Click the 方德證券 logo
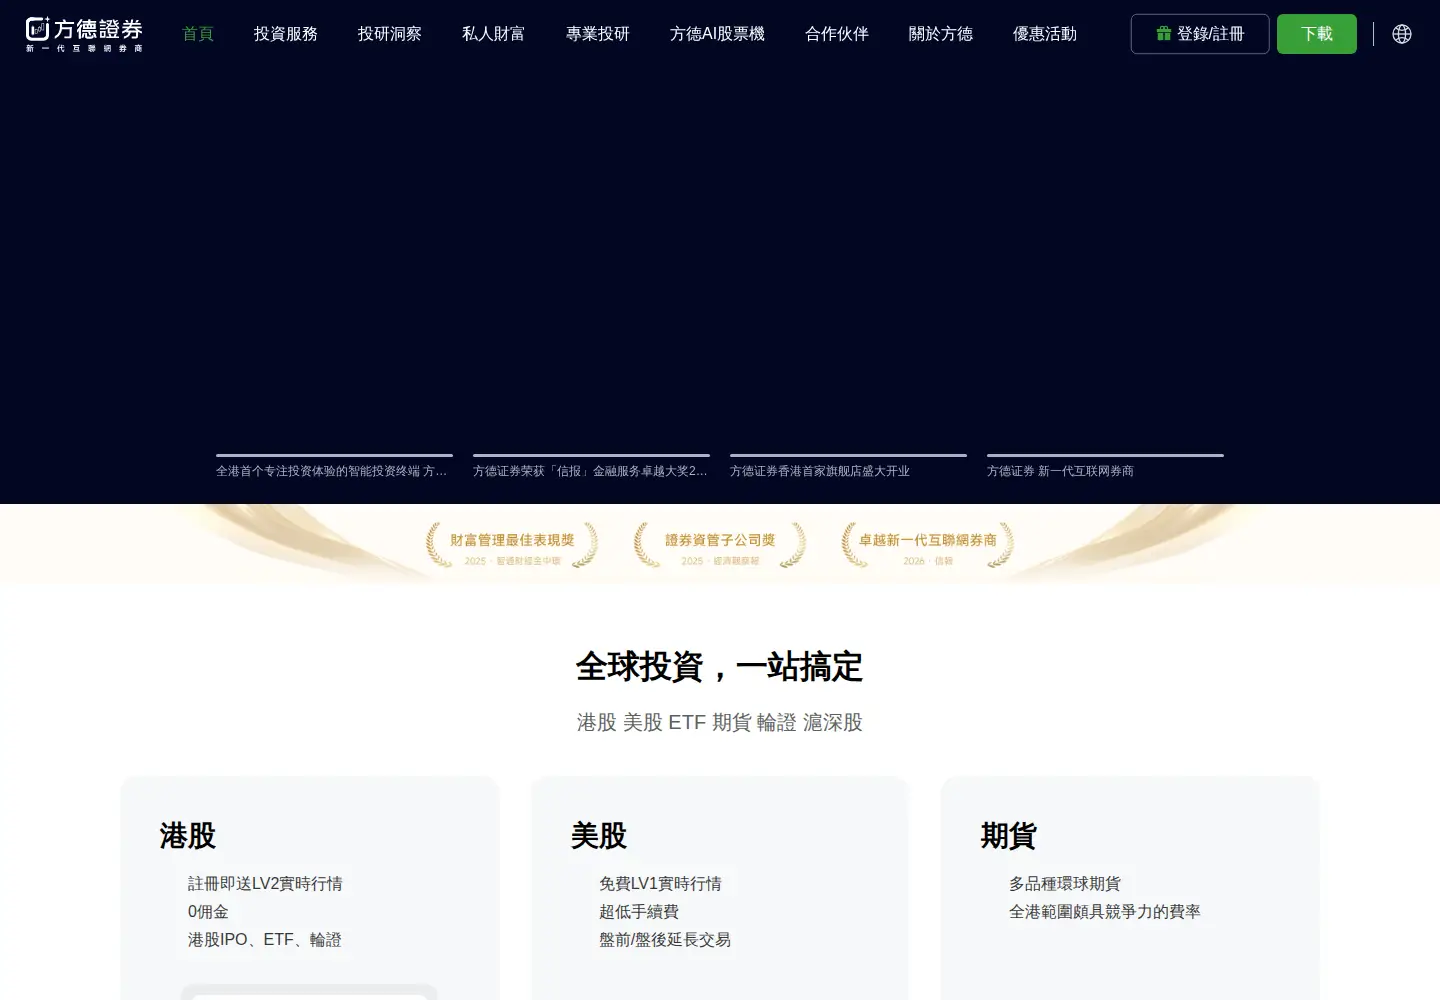 pyautogui.click(x=84, y=34)
